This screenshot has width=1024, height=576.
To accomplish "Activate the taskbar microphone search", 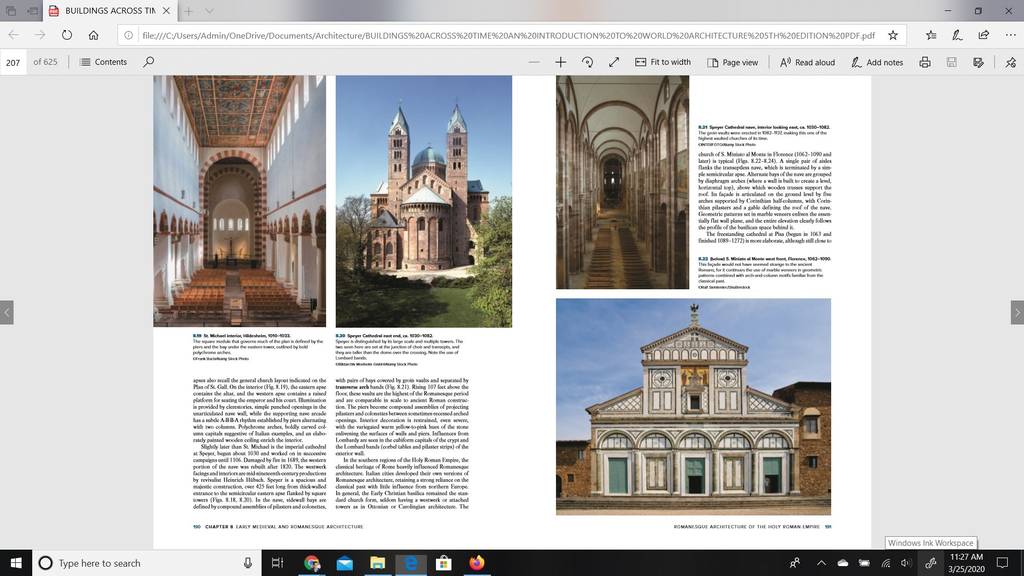I will coord(248,563).
